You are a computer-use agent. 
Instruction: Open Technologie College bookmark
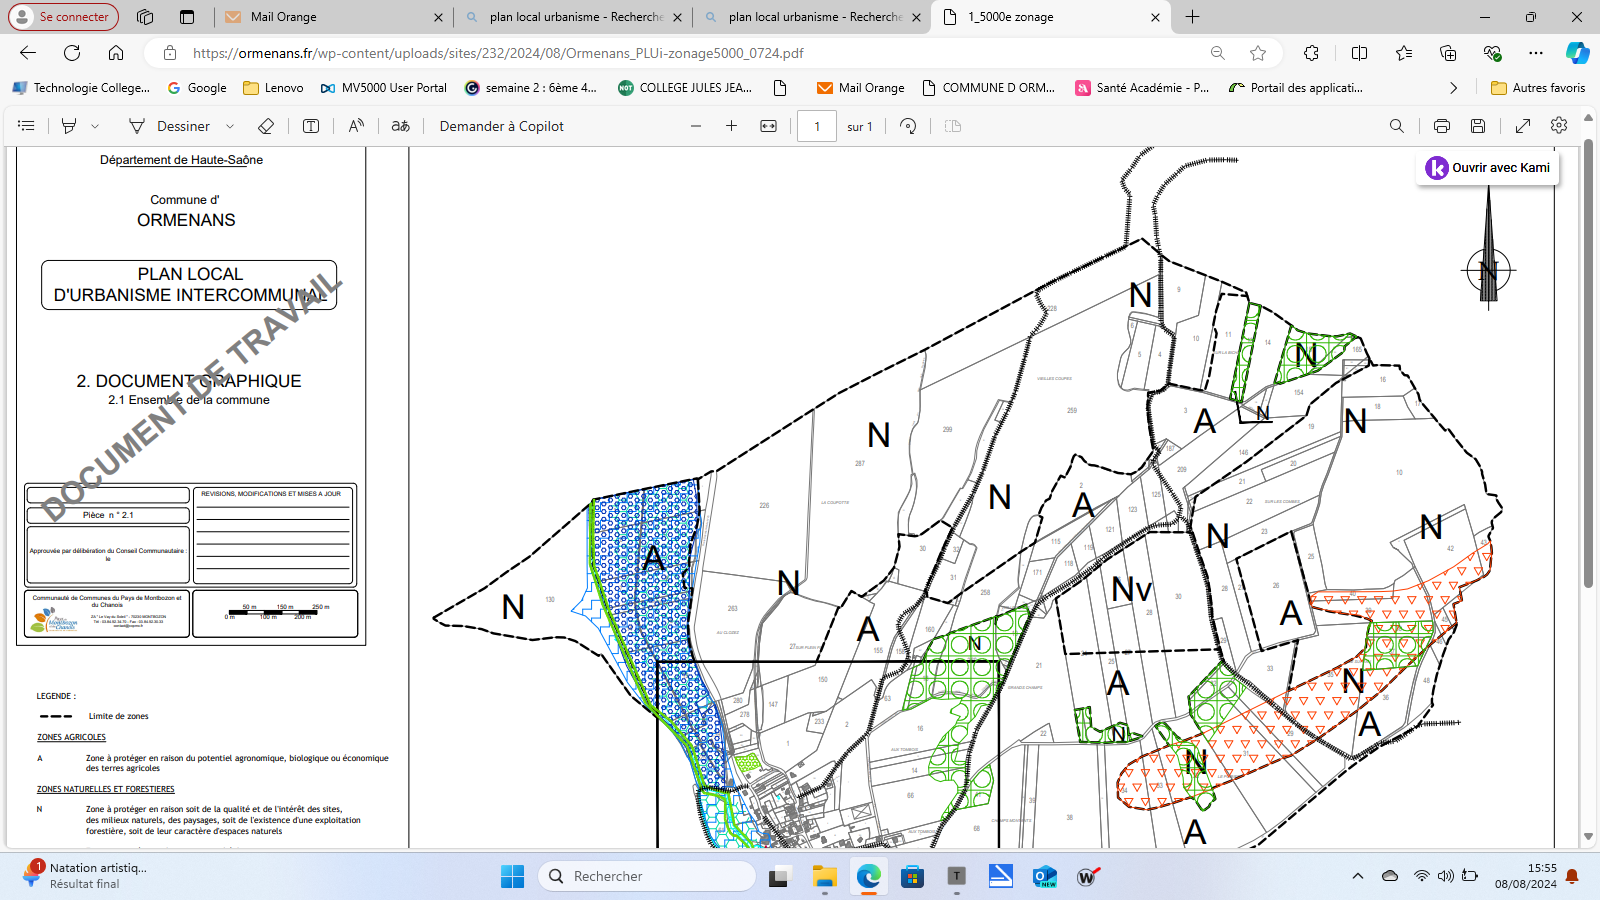point(81,88)
